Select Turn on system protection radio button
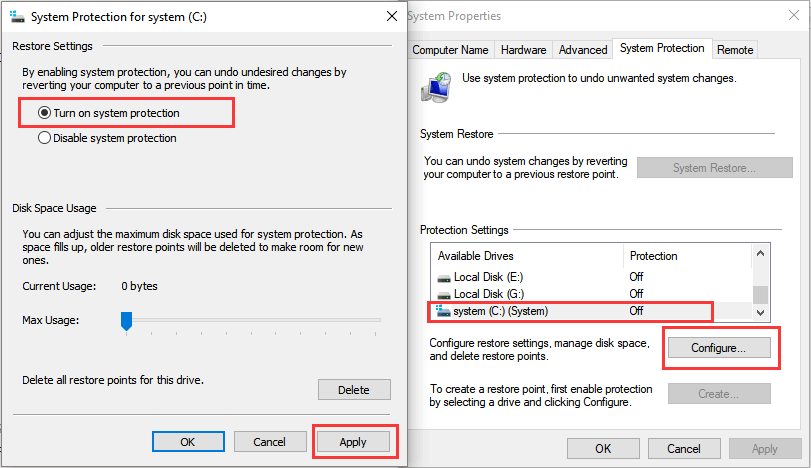811x468 pixels. [44, 114]
